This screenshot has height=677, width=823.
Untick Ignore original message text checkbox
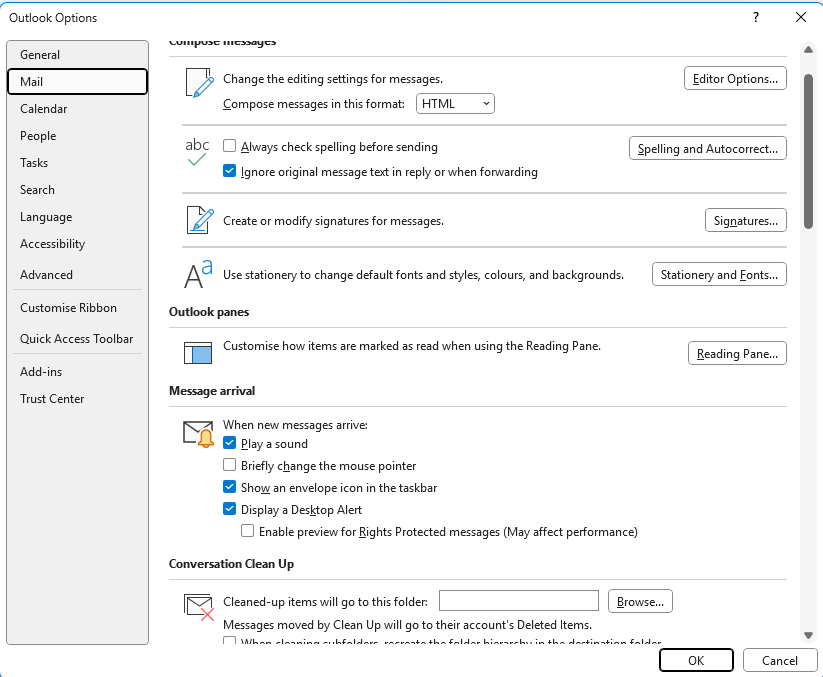(x=229, y=171)
